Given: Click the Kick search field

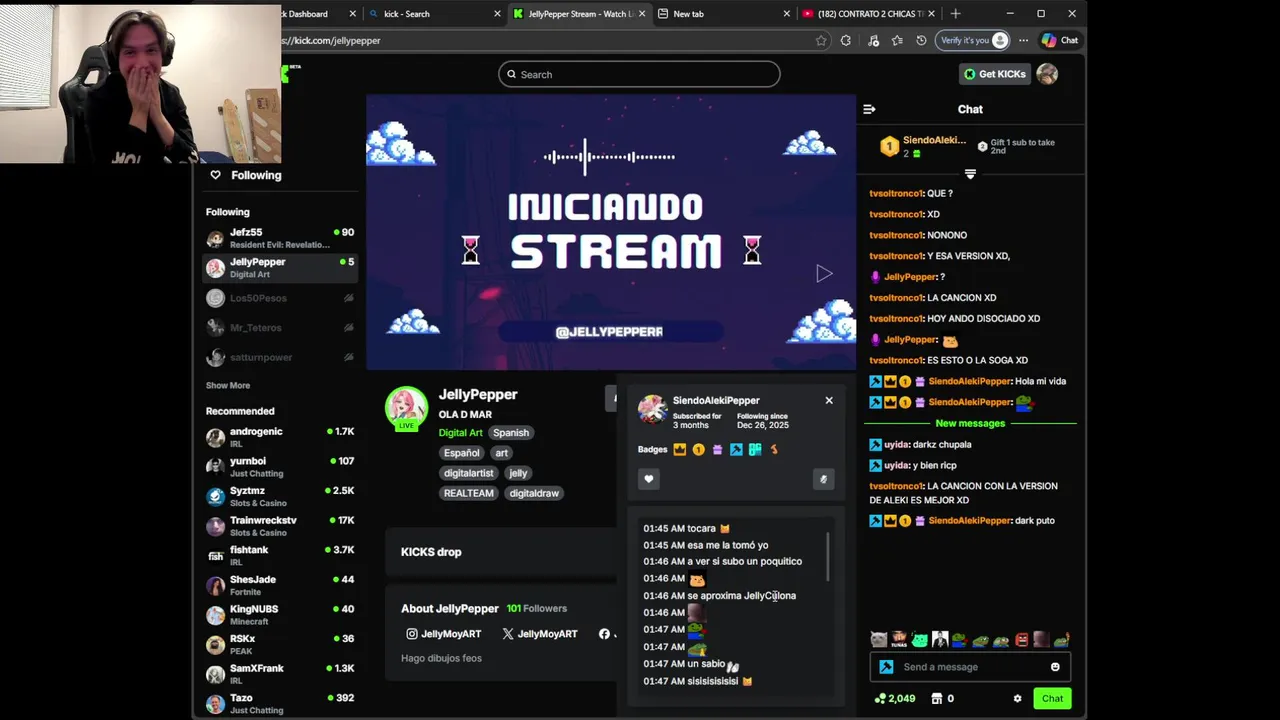Looking at the screenshot, I should click(x=639, y=74).
